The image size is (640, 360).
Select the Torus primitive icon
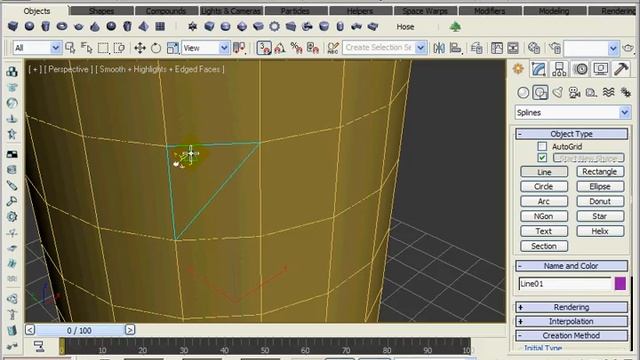click(x=62, y=27)
